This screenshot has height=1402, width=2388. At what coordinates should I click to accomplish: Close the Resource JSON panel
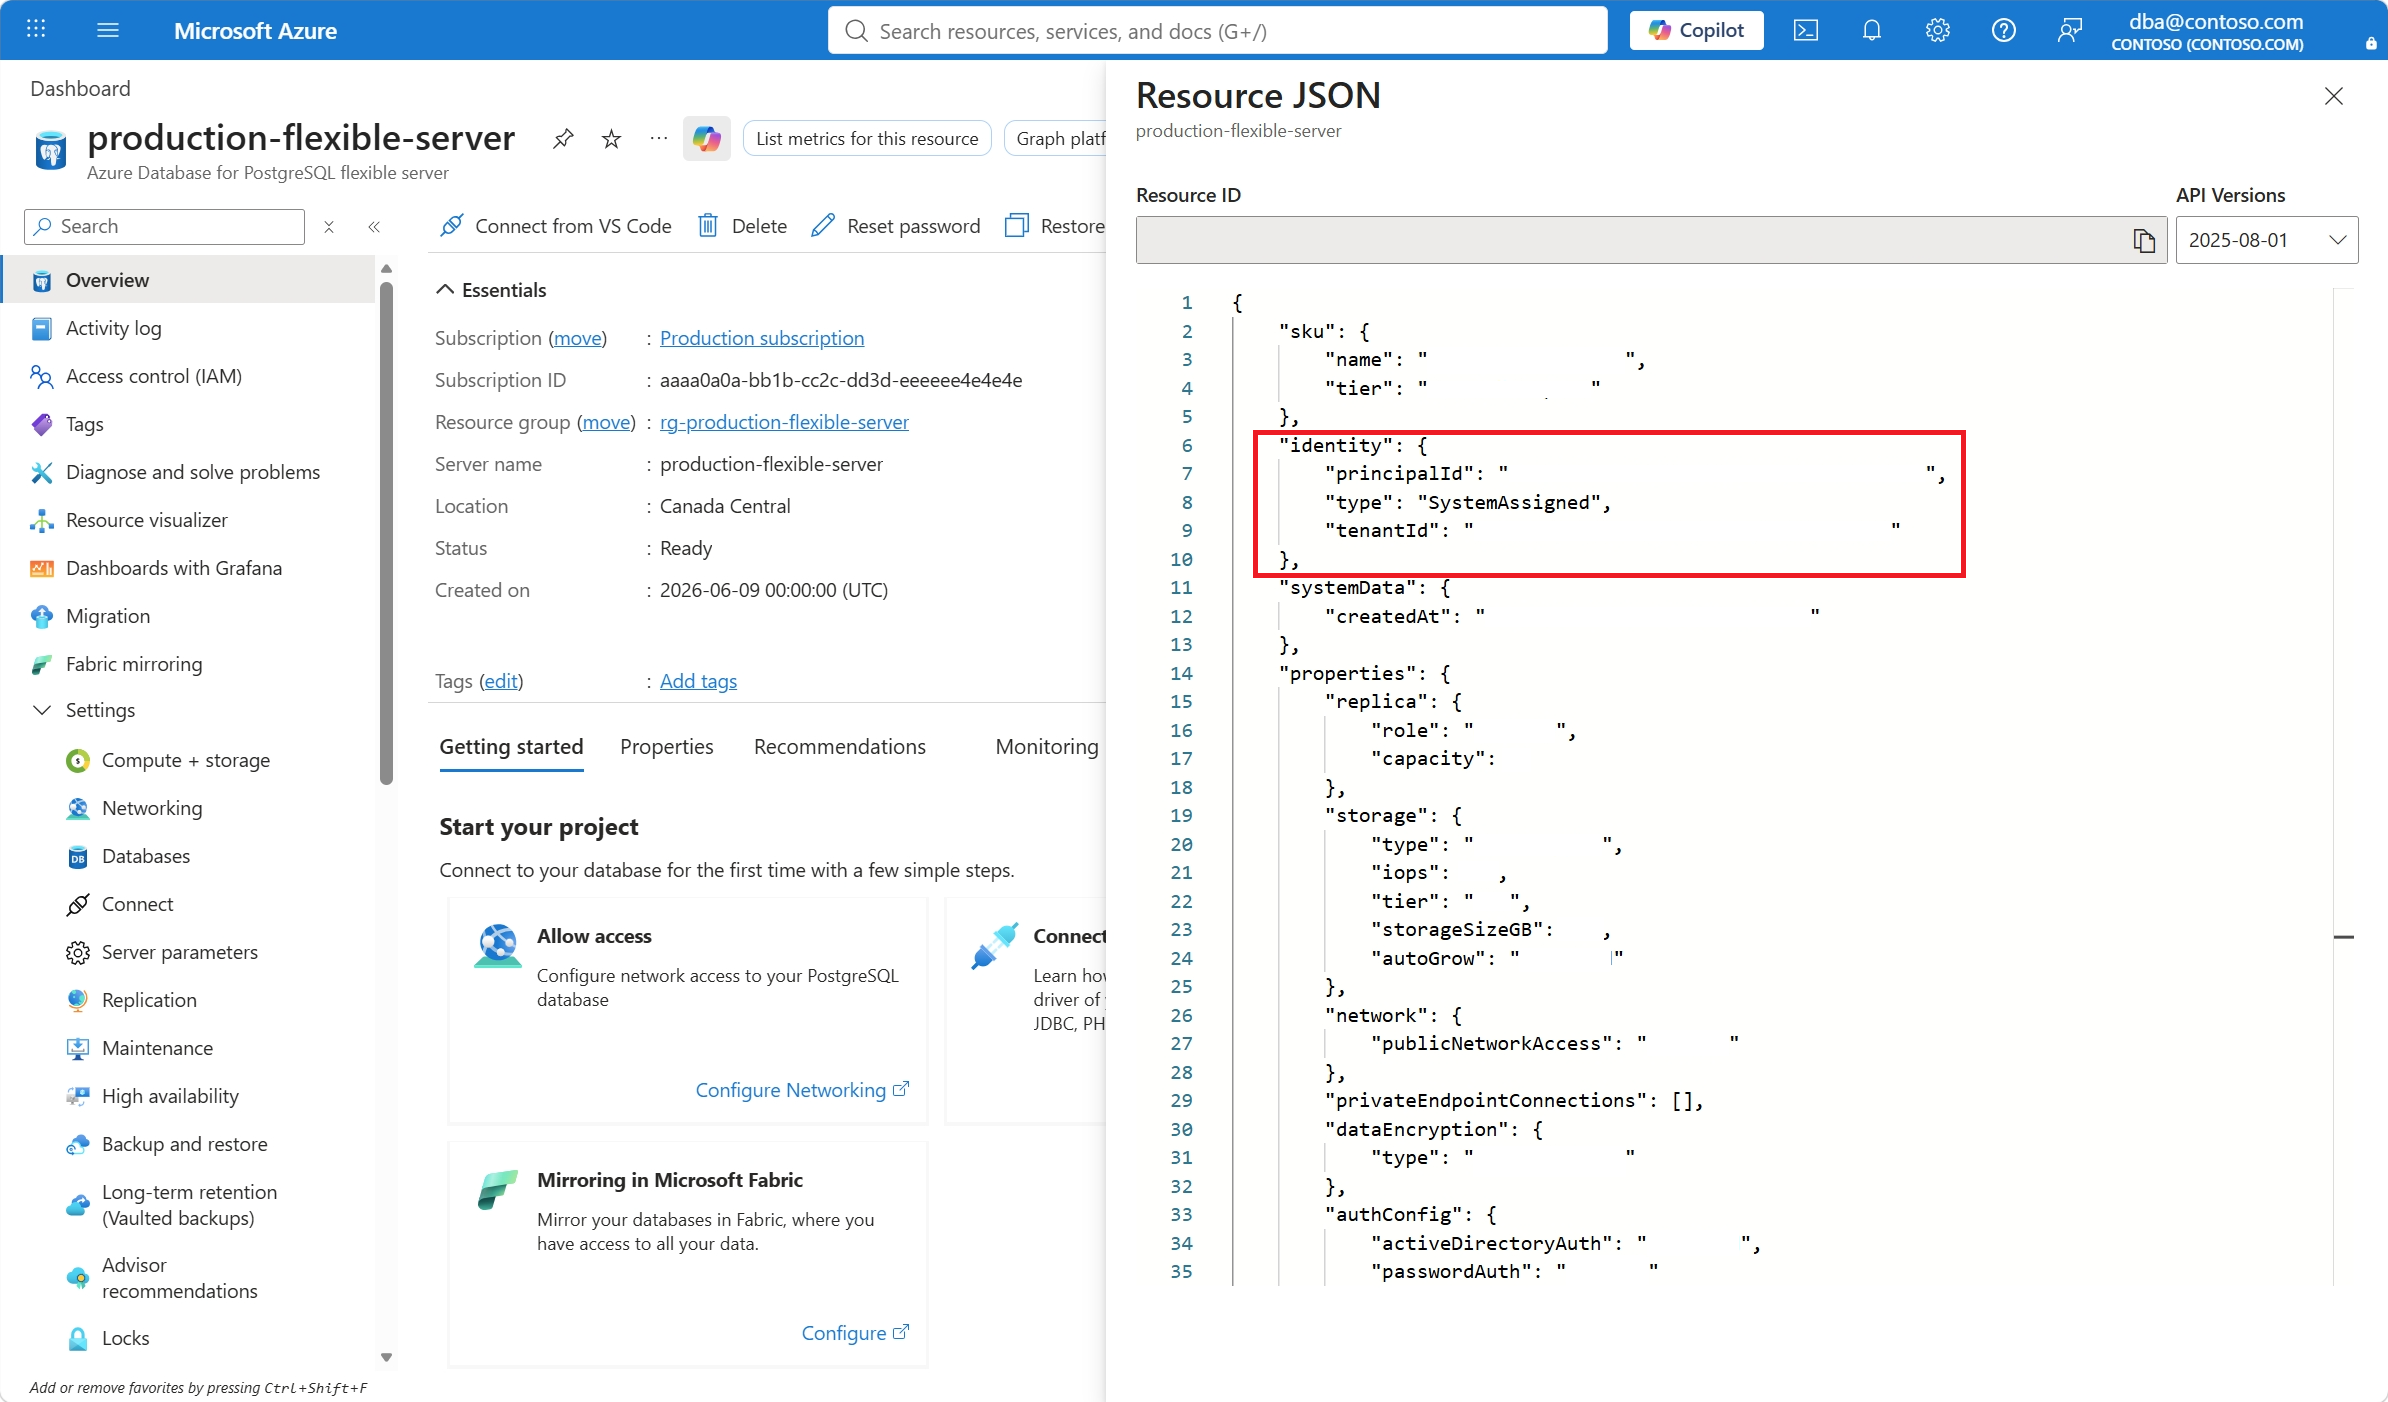pos(2334,96)
